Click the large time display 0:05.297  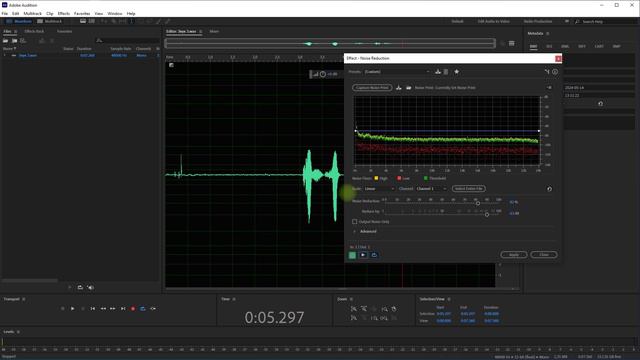(274, 318)
